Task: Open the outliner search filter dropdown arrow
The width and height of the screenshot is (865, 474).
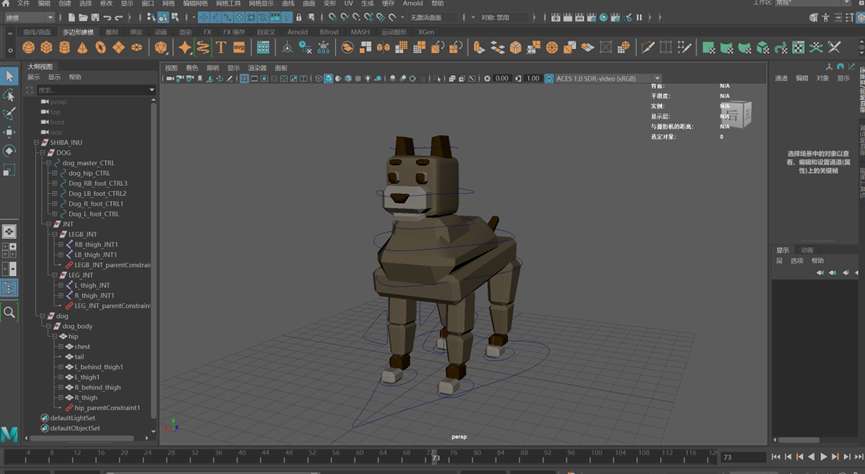Action: [152, 90]
